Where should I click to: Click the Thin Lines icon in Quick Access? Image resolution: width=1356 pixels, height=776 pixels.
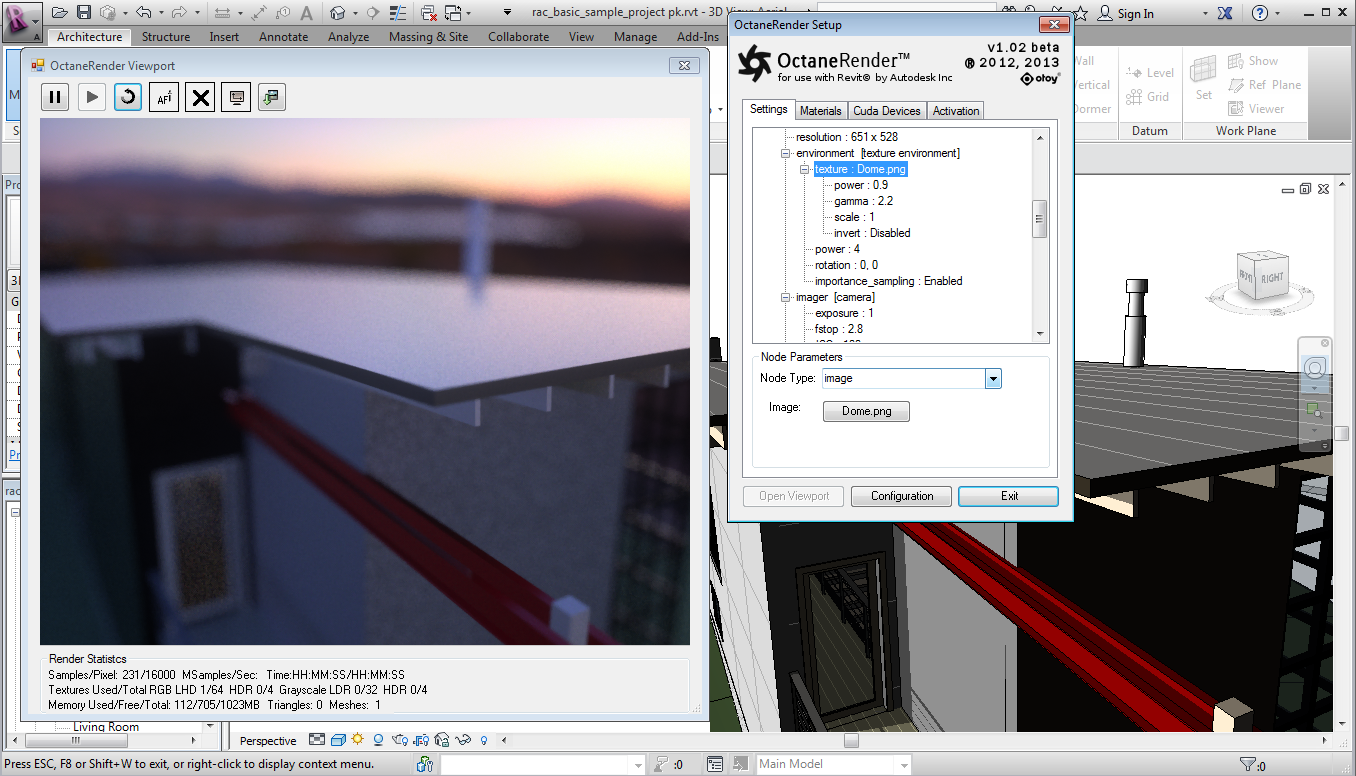click(x=399, y=13)
